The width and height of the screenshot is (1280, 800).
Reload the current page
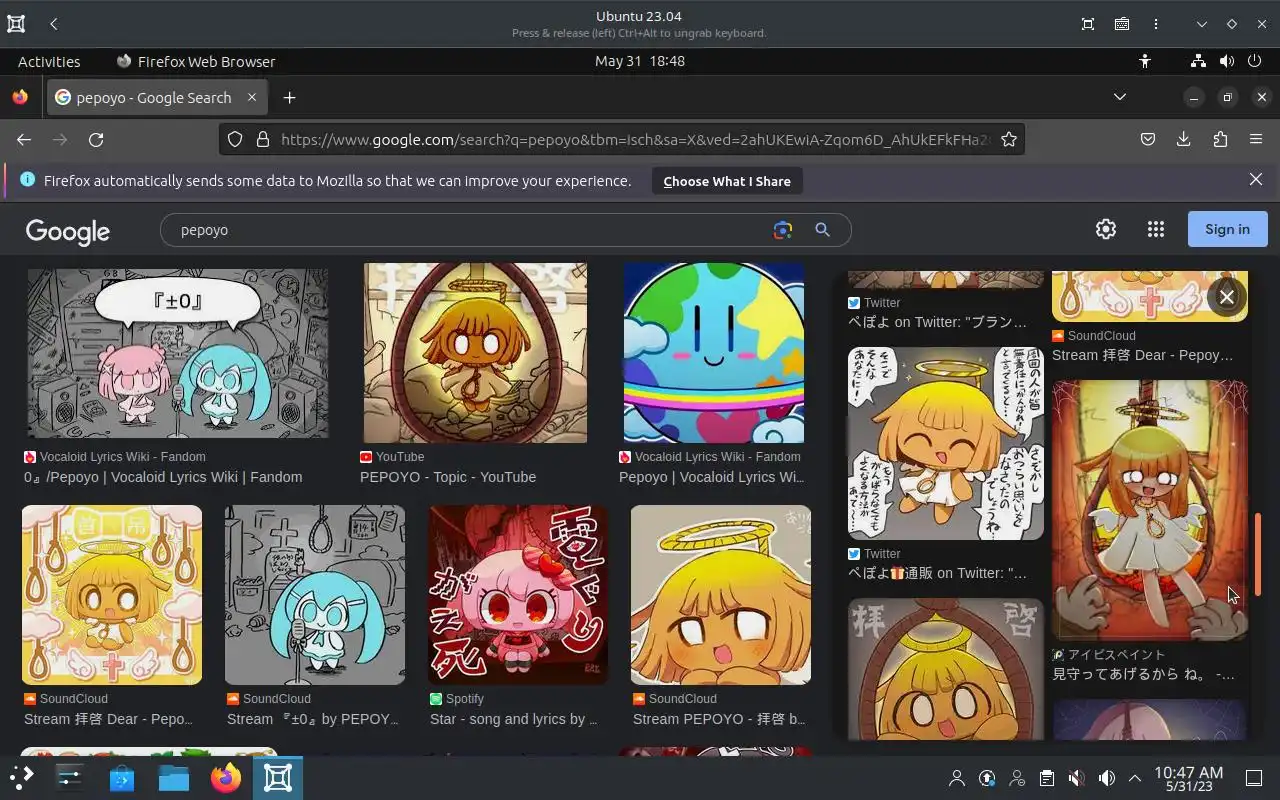click(x=96, y=140)
